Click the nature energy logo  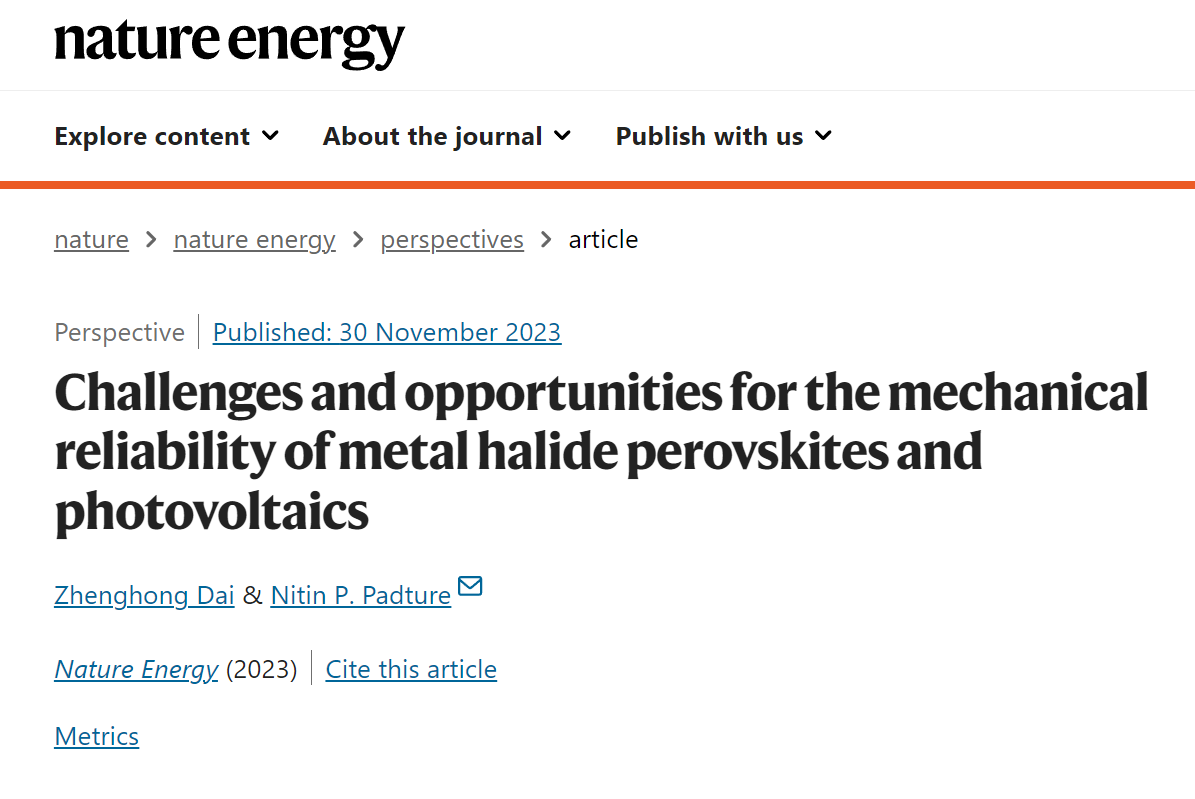click(229, 43)
